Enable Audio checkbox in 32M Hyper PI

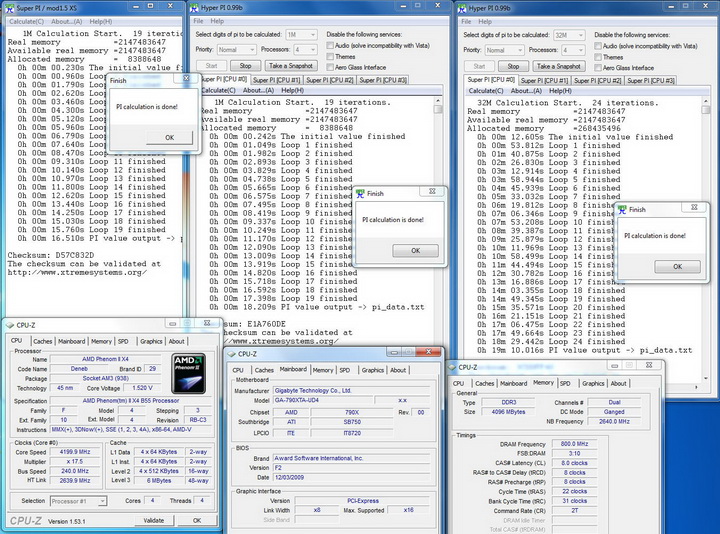598,46
